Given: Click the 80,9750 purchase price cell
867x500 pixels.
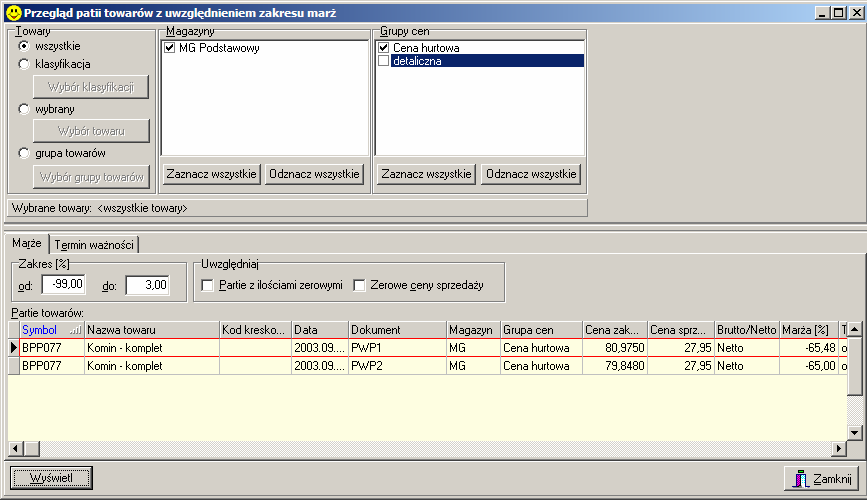Looking at the screenshot, I should (x=615, y=348).
